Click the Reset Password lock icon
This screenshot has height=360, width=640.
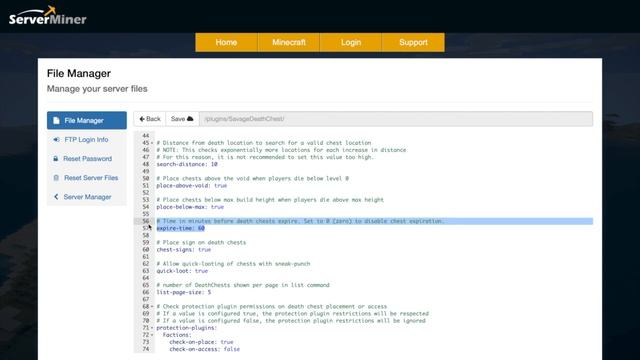tap(56, 158)
